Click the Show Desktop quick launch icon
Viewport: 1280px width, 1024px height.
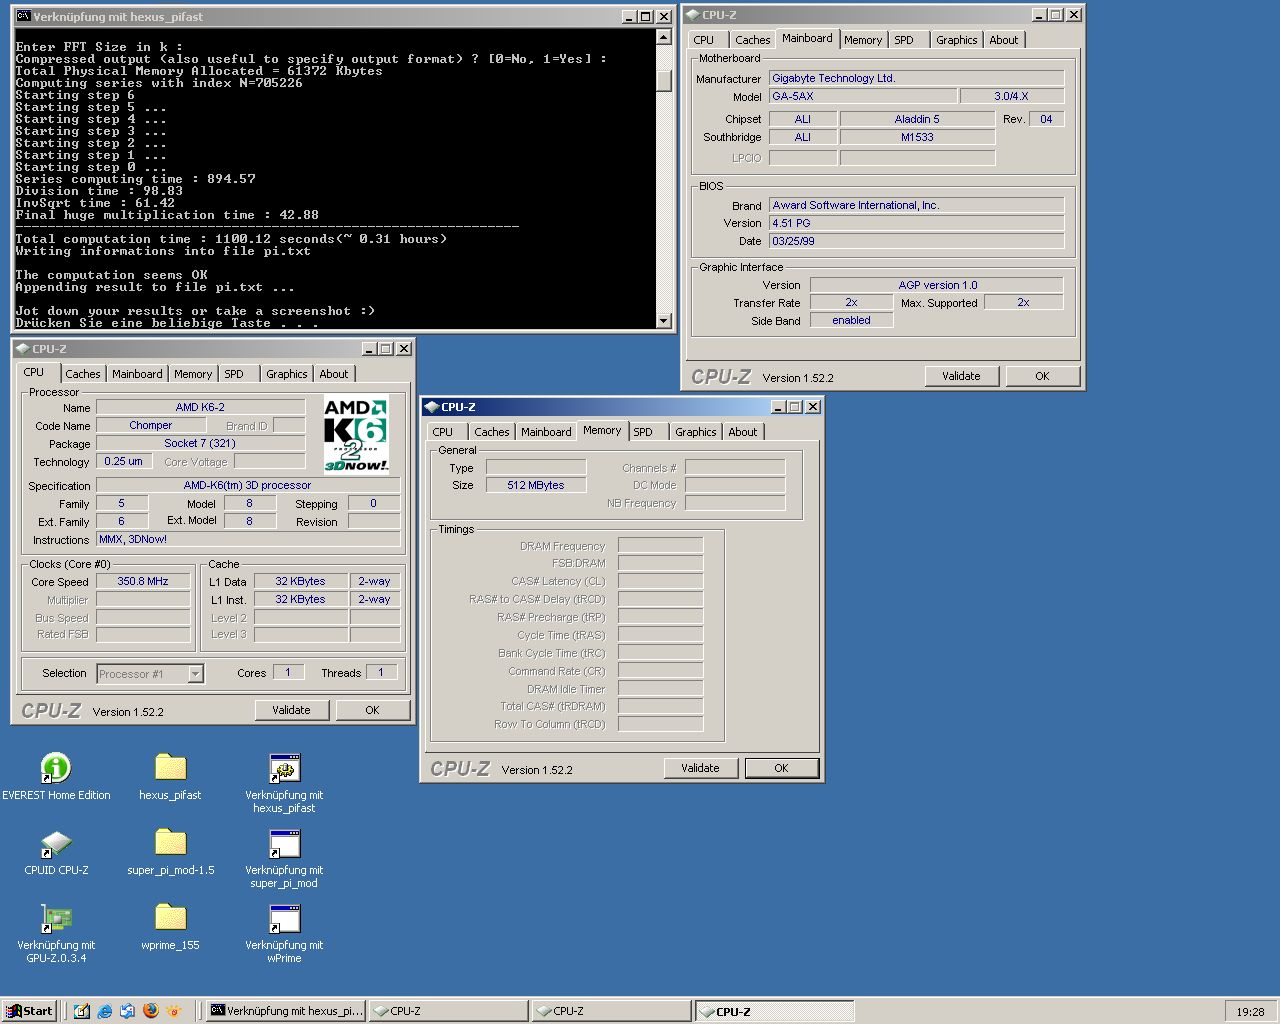pyautogui.click(x=82, y=1011)
